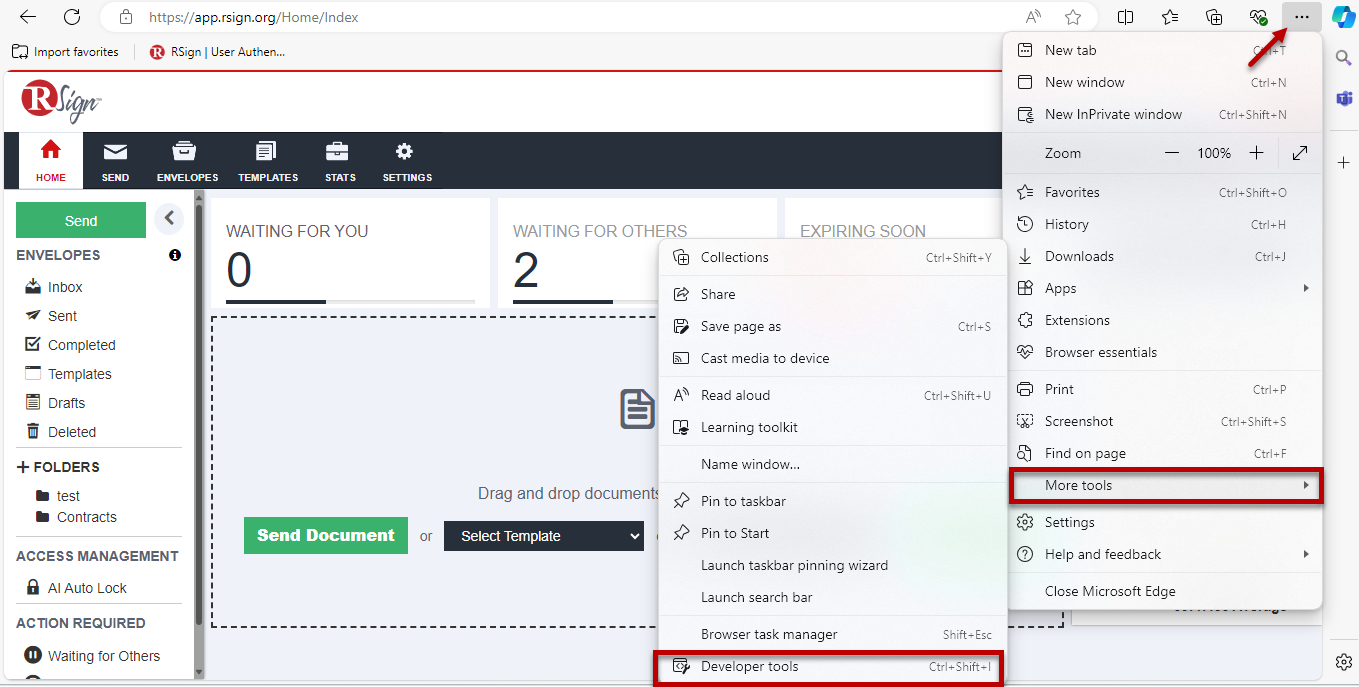Open History from the menu
This screenshot has height=687, width=1359.
click(1164, 224)
